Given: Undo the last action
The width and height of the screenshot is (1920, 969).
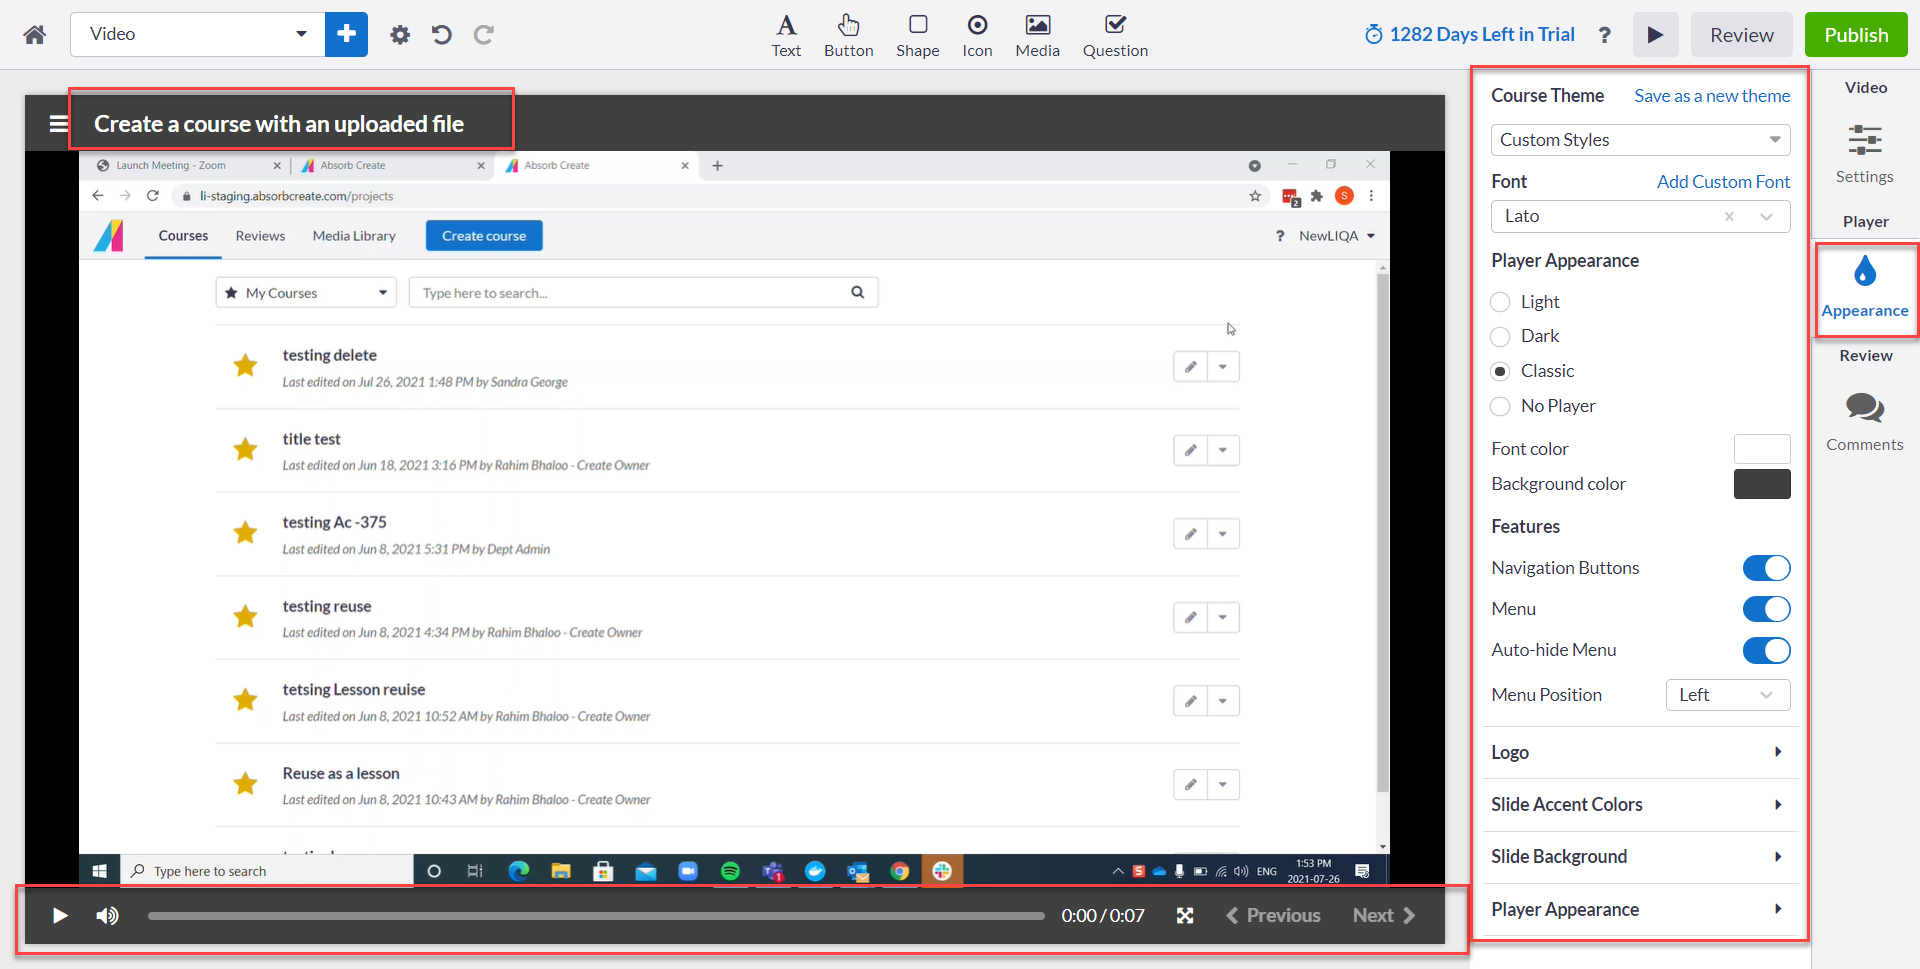Looking at the screenshot, I should click(441, 35).
